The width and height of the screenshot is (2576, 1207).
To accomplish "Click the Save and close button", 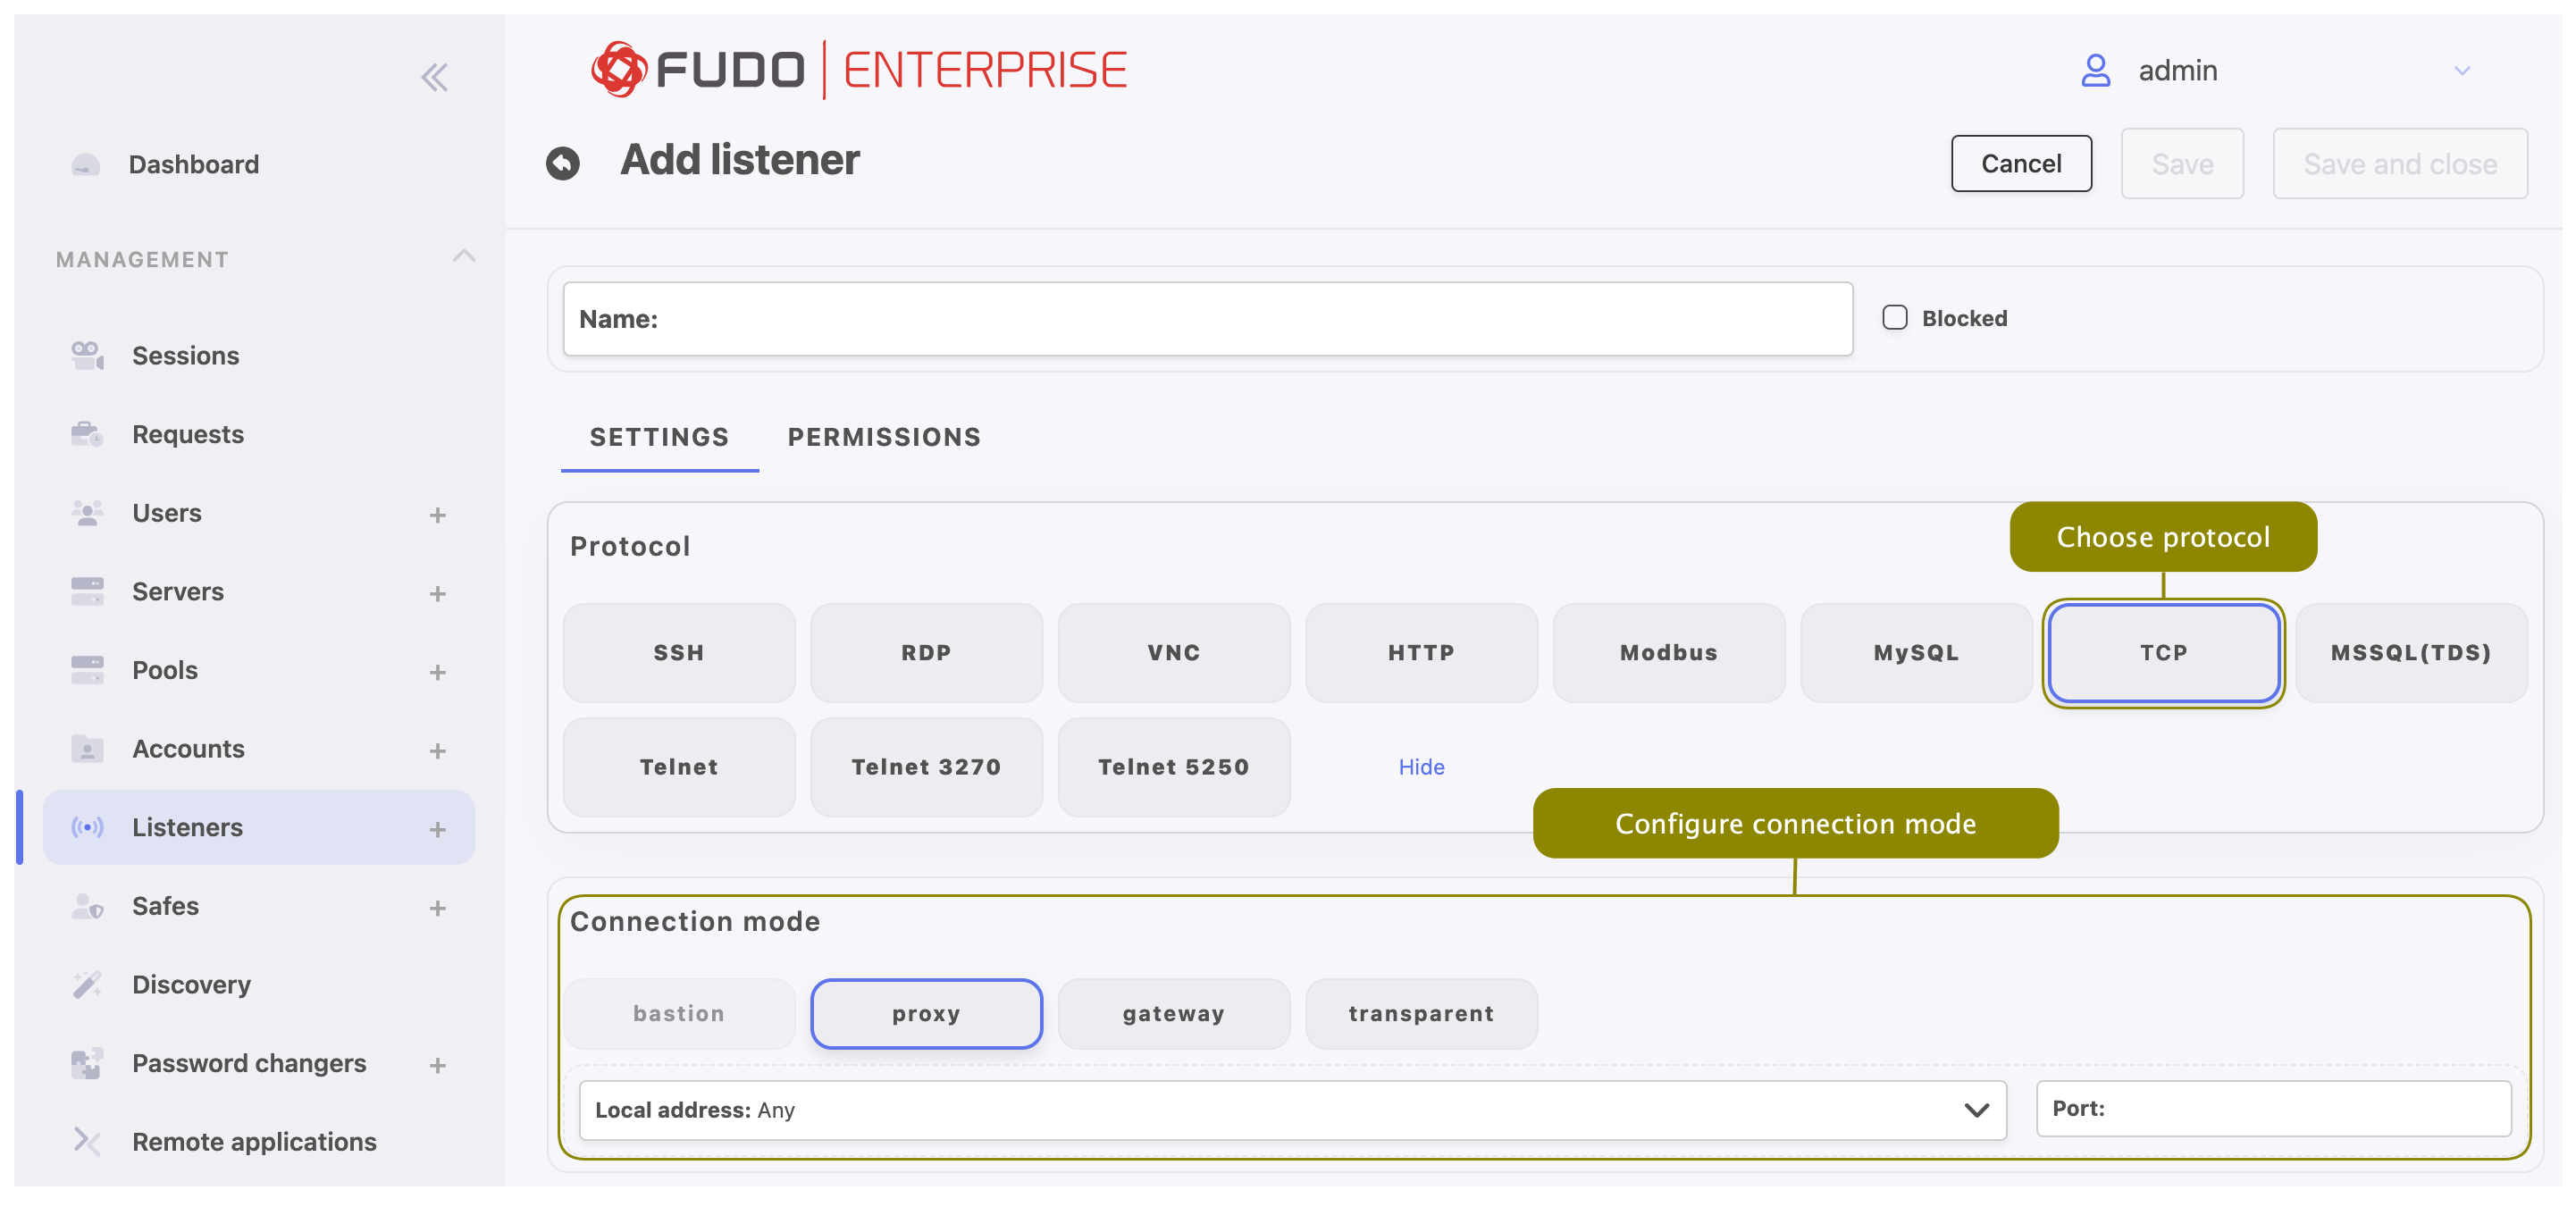I will pyautogui.click(x=2400, y=163).
